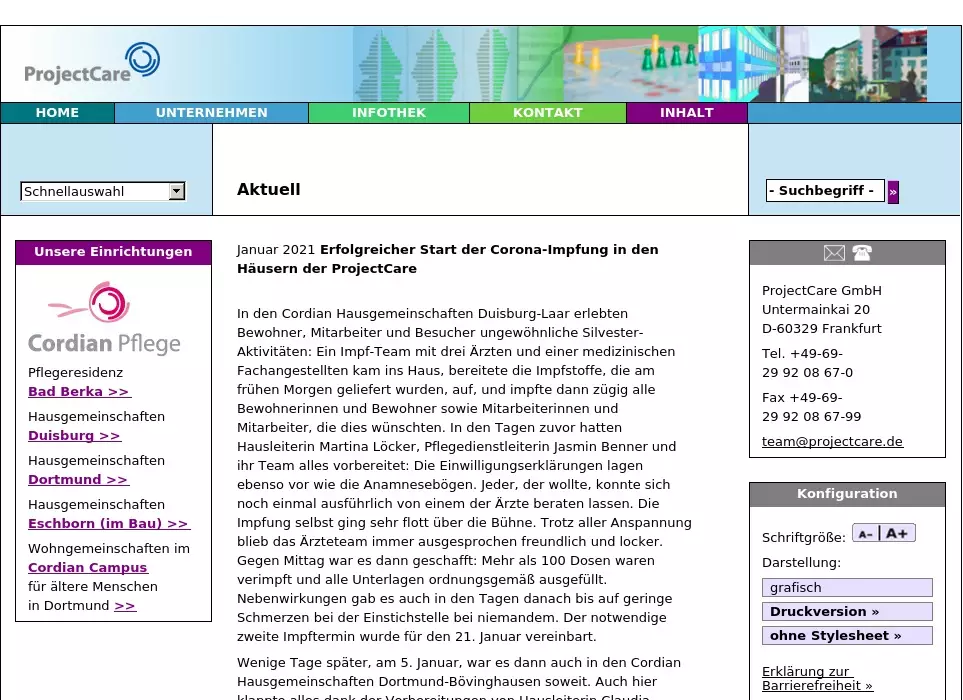The height and width of the screenshot is (700, 963).
Task: Increase font size with A+ button
Action: 897,534
